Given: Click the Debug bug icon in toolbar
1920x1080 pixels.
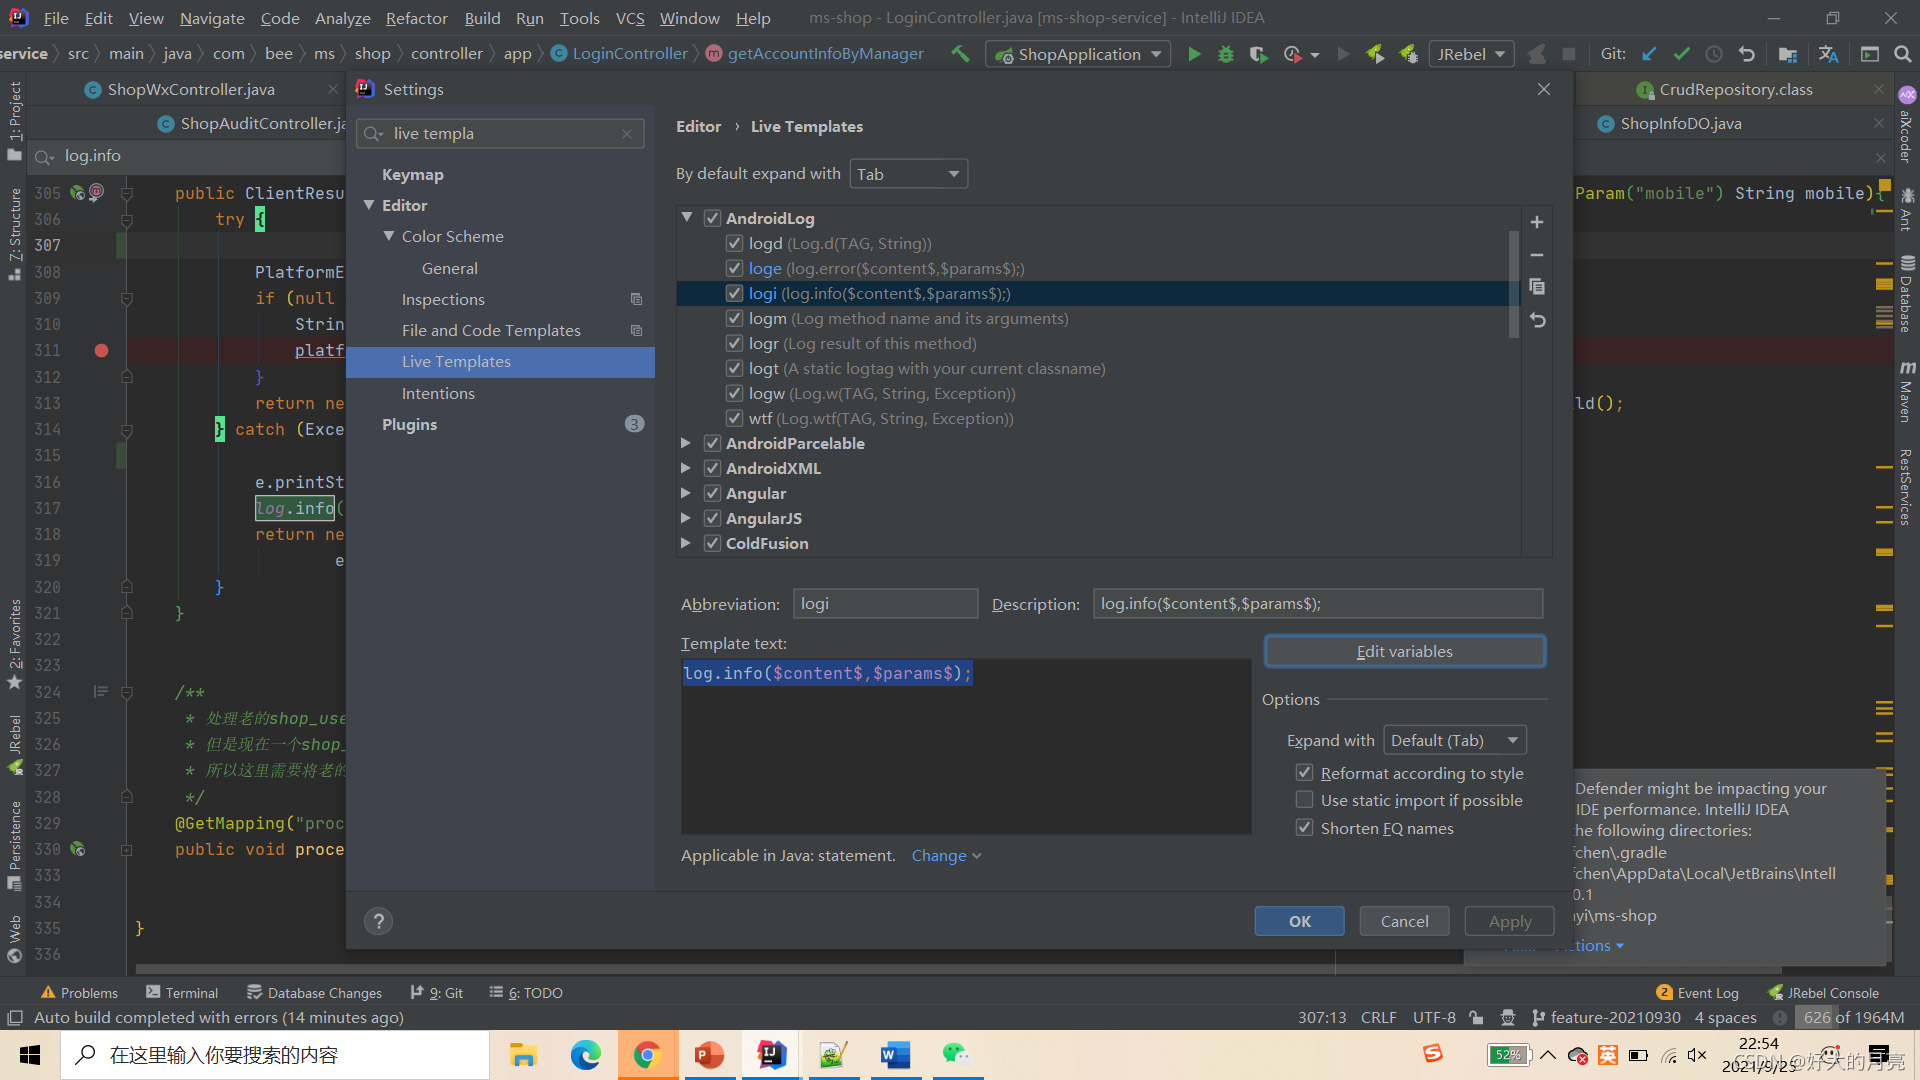Looking at the screenshot, I should click(1226, 54).
